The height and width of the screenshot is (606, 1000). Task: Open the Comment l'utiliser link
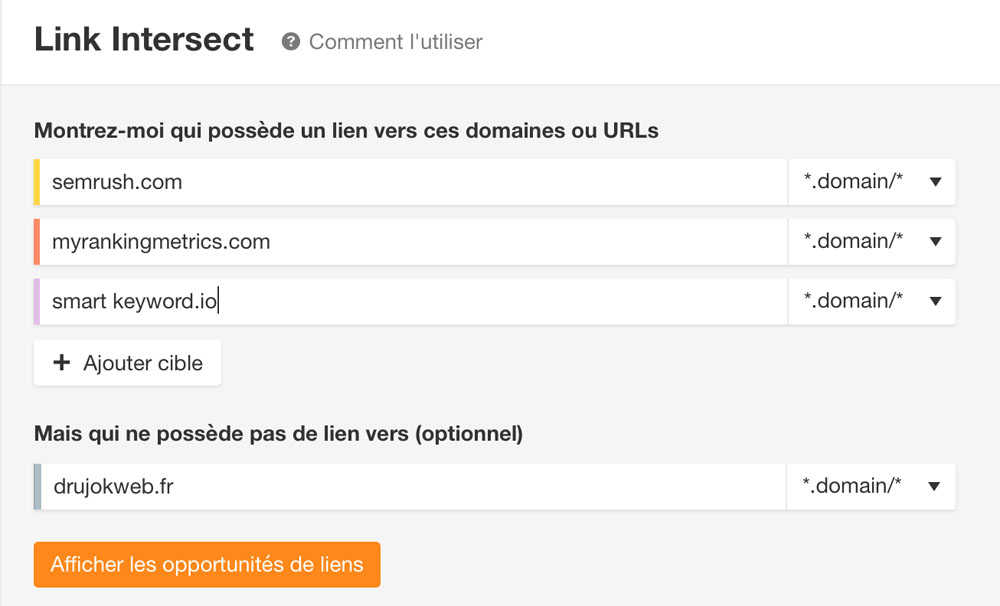click(395, 42)
